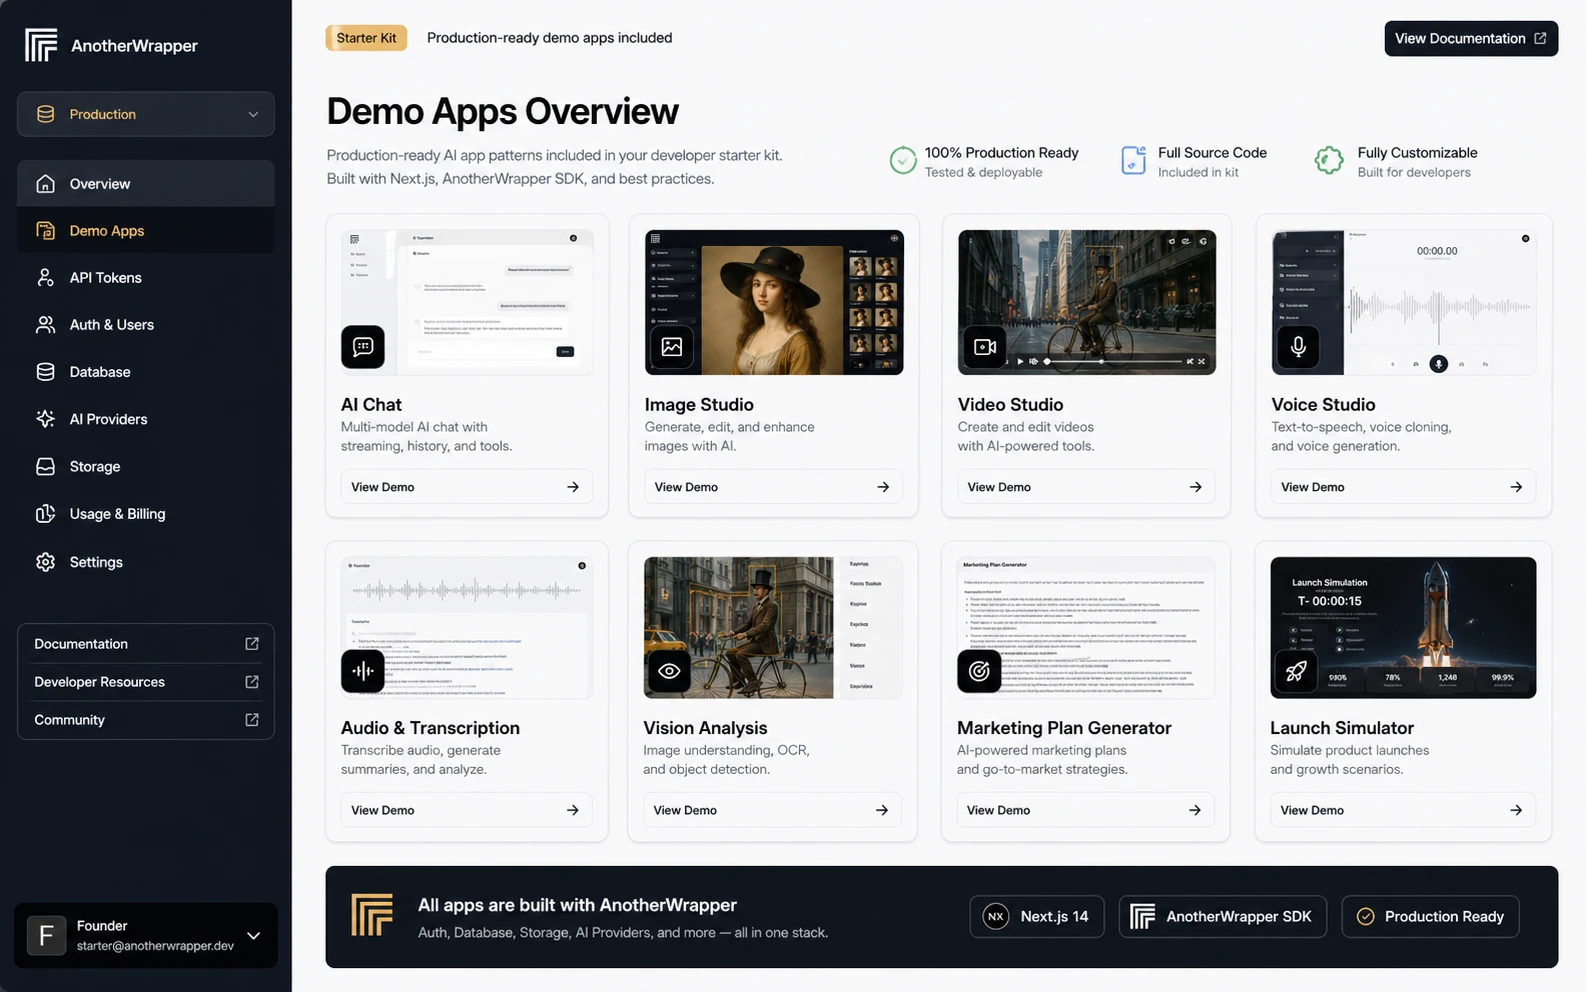This screenshot has width=1586, height=992.
Task: Click the AI Providers sparkle icon
Action: (45, 419)
